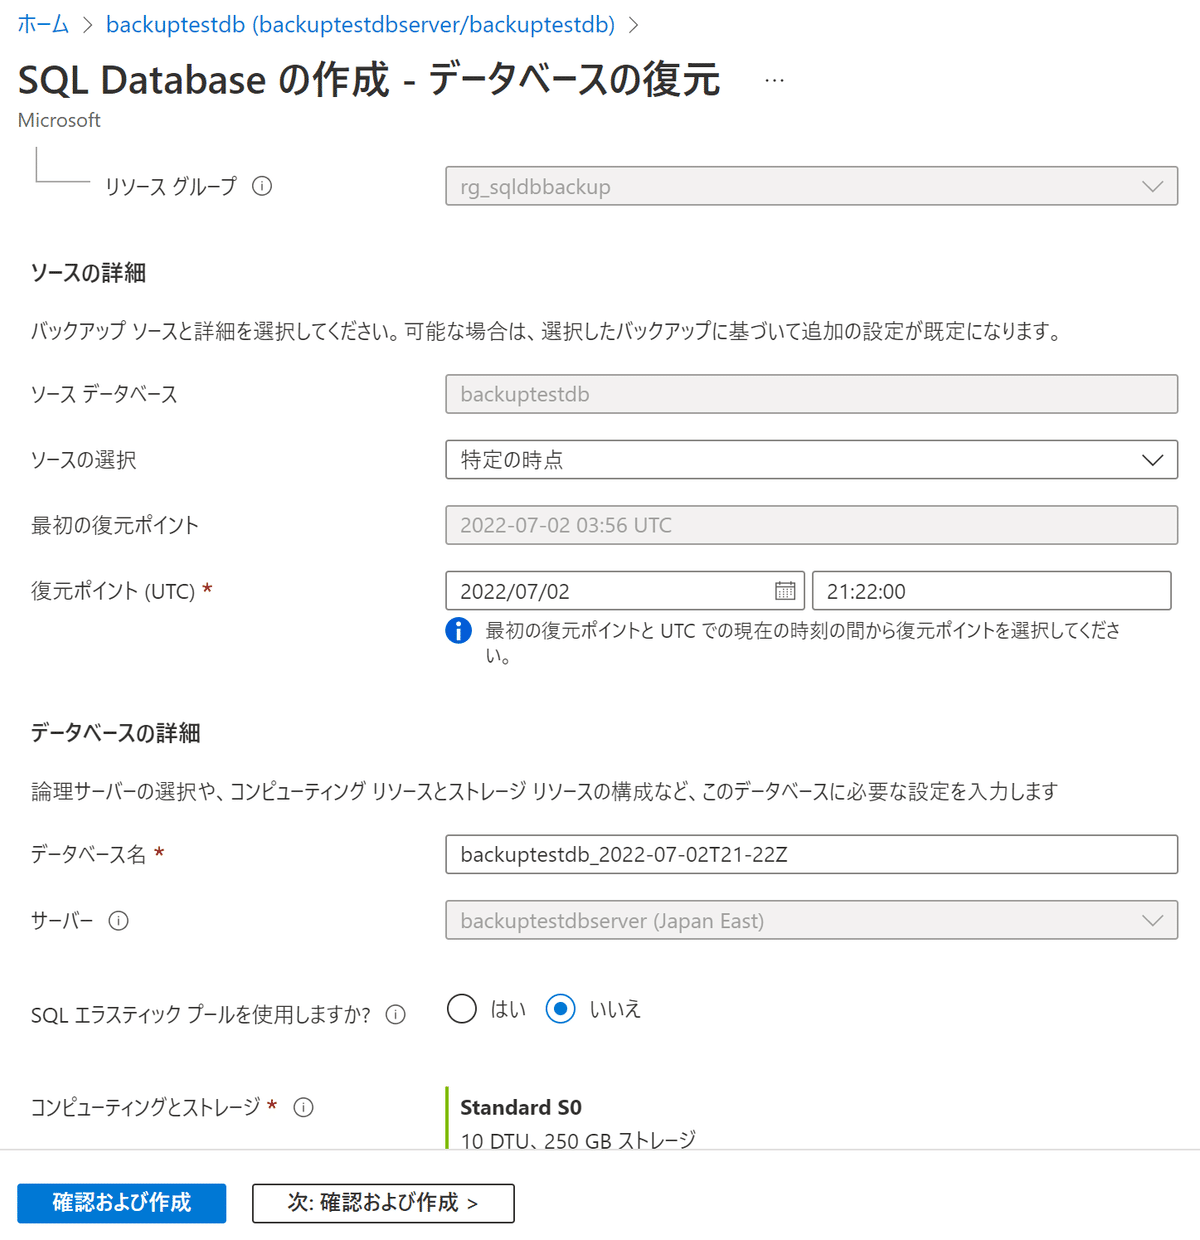Open the ソースの選択 dropdown showing 特定の時点
Screen dimensions: 1200x1240
(x=811, y=460)
